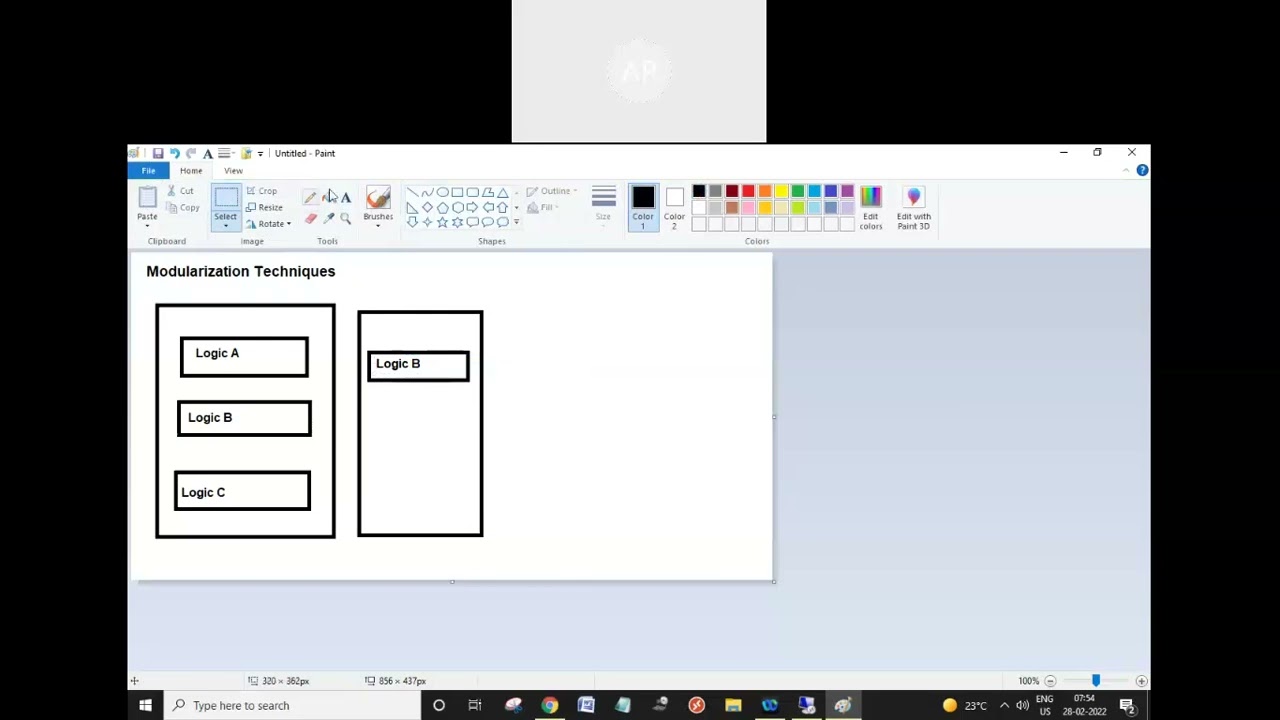Click the Windows Start button
1280x720 pixels.
(x=145, y=705)
